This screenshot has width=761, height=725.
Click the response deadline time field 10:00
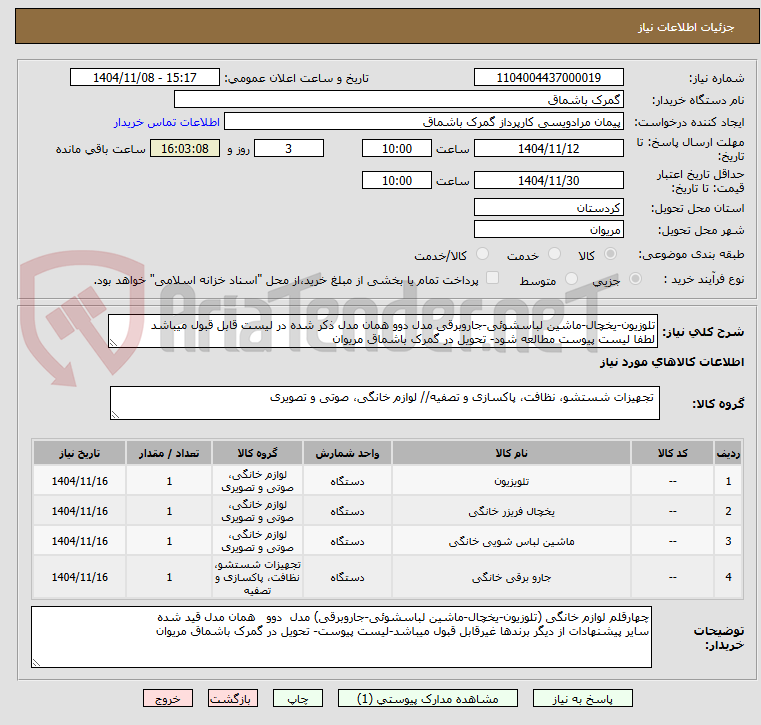click(397, 148)
